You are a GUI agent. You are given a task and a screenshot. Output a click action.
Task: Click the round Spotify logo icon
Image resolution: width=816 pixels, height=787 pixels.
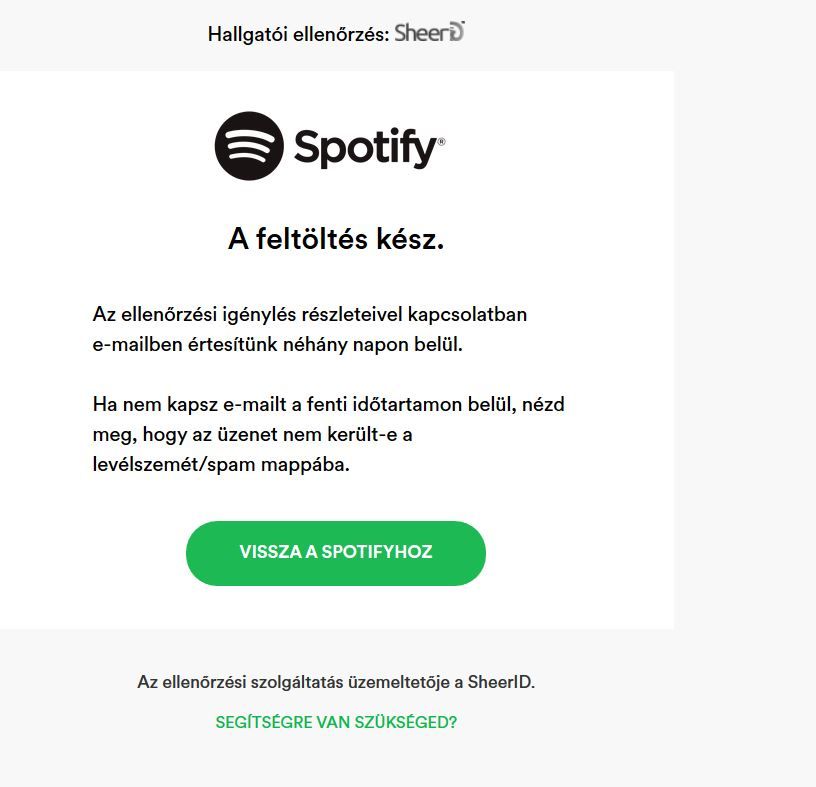coord(249,146)
